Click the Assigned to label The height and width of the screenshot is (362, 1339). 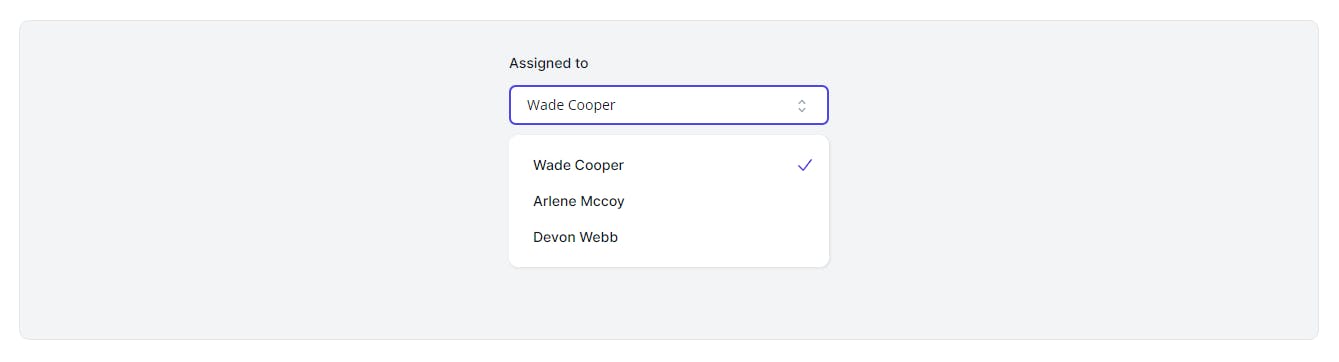click(548, 63)
